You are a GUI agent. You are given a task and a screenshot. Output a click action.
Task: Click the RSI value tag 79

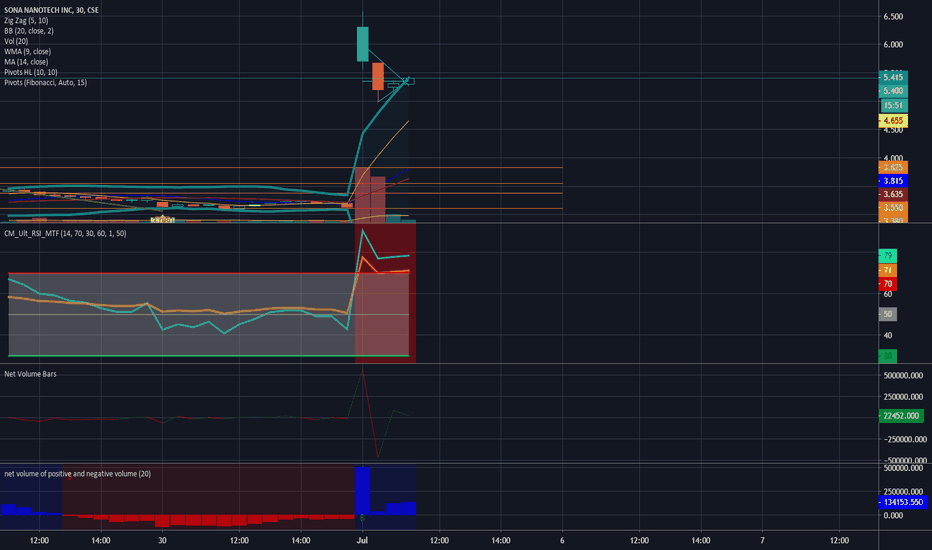coord(887,256)
